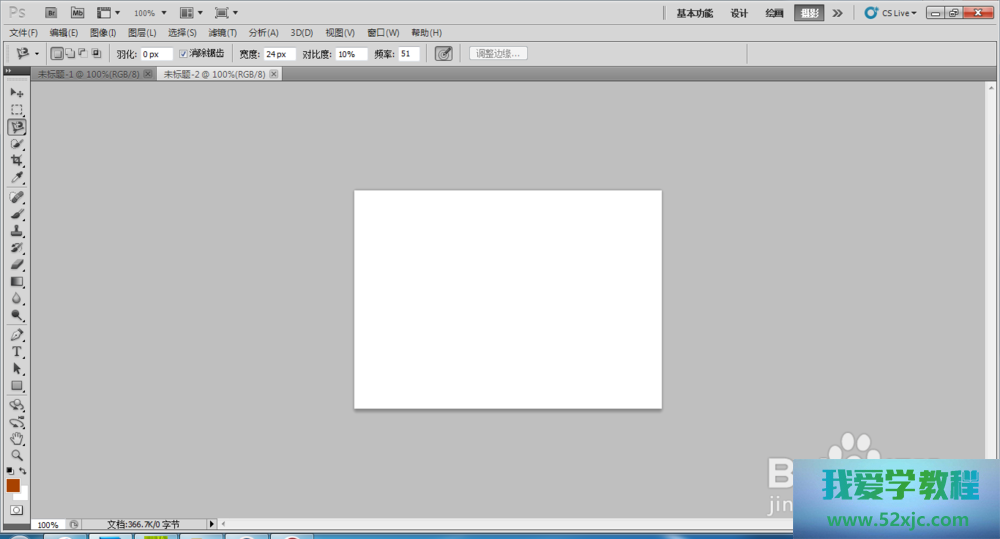1000x539 pixels.
Task: Click the 羽化 feather input field
Action: 156,54
